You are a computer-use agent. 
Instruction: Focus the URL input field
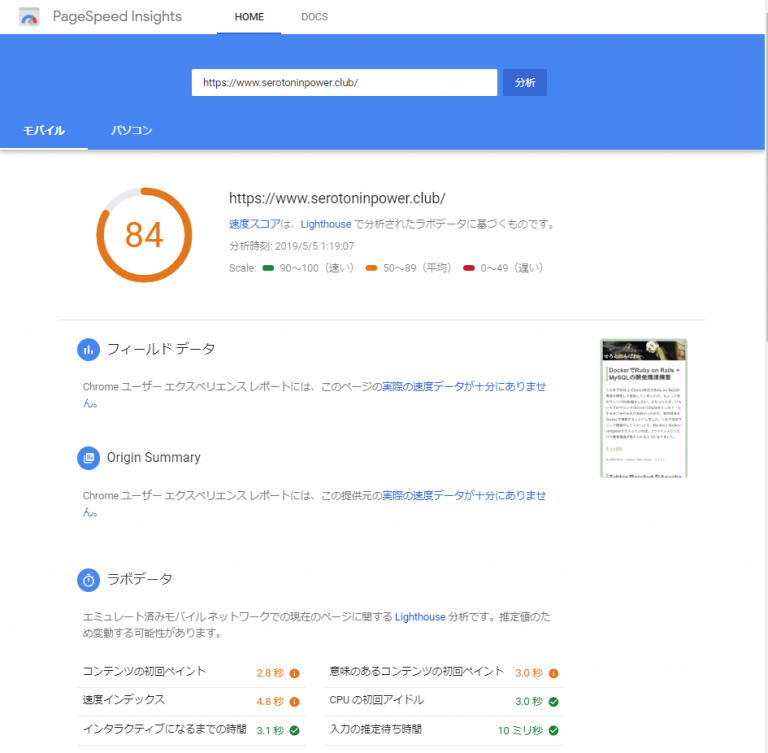[x=344, y=82]
